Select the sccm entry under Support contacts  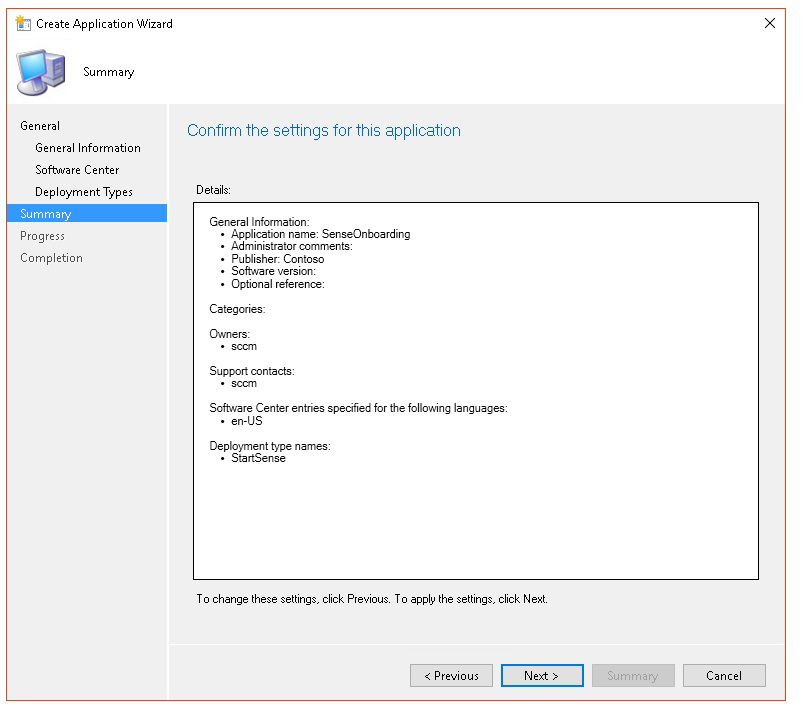244,383
